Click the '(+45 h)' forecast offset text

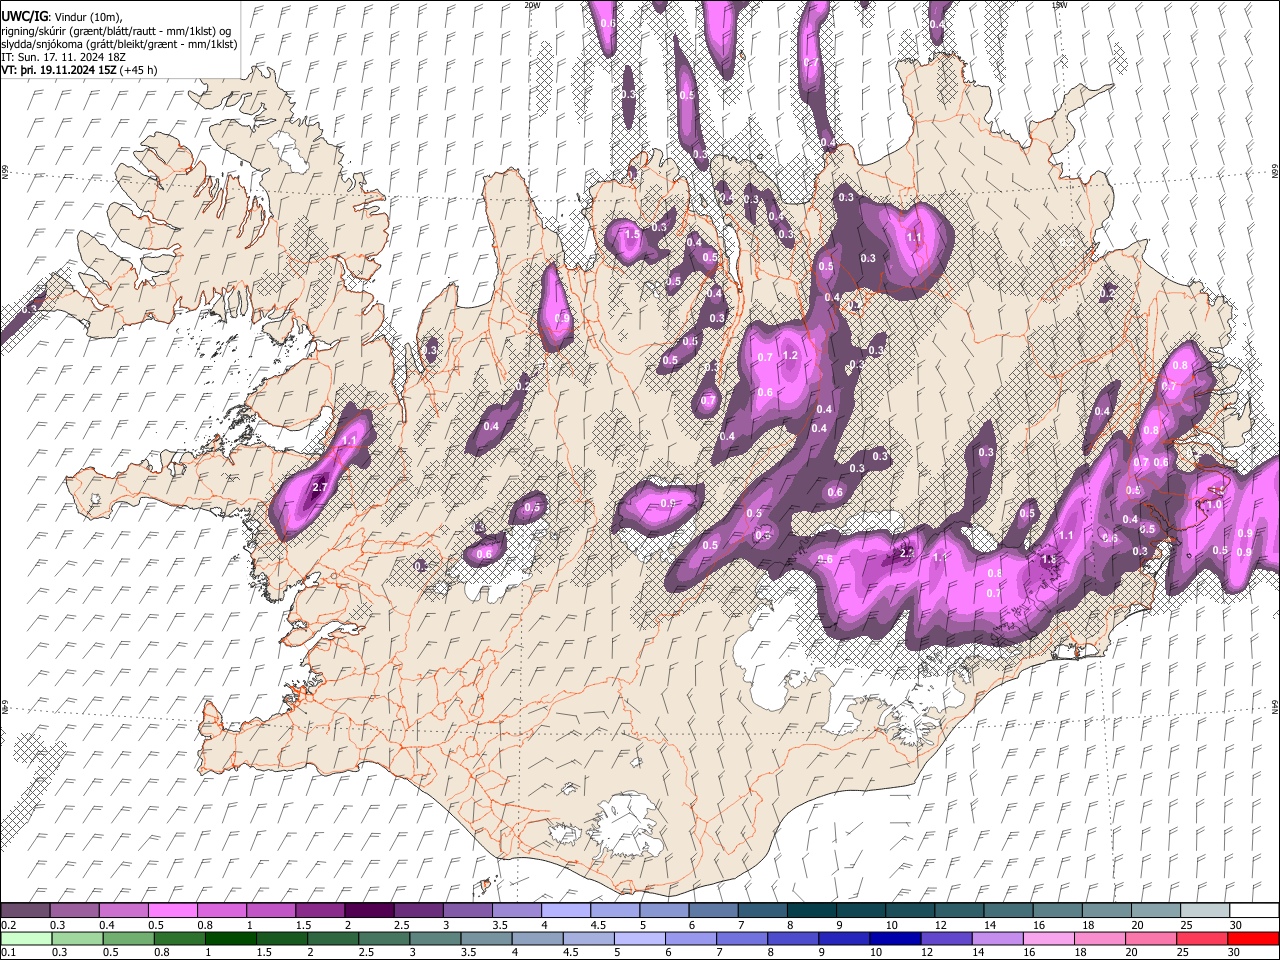tap(137, 71)
